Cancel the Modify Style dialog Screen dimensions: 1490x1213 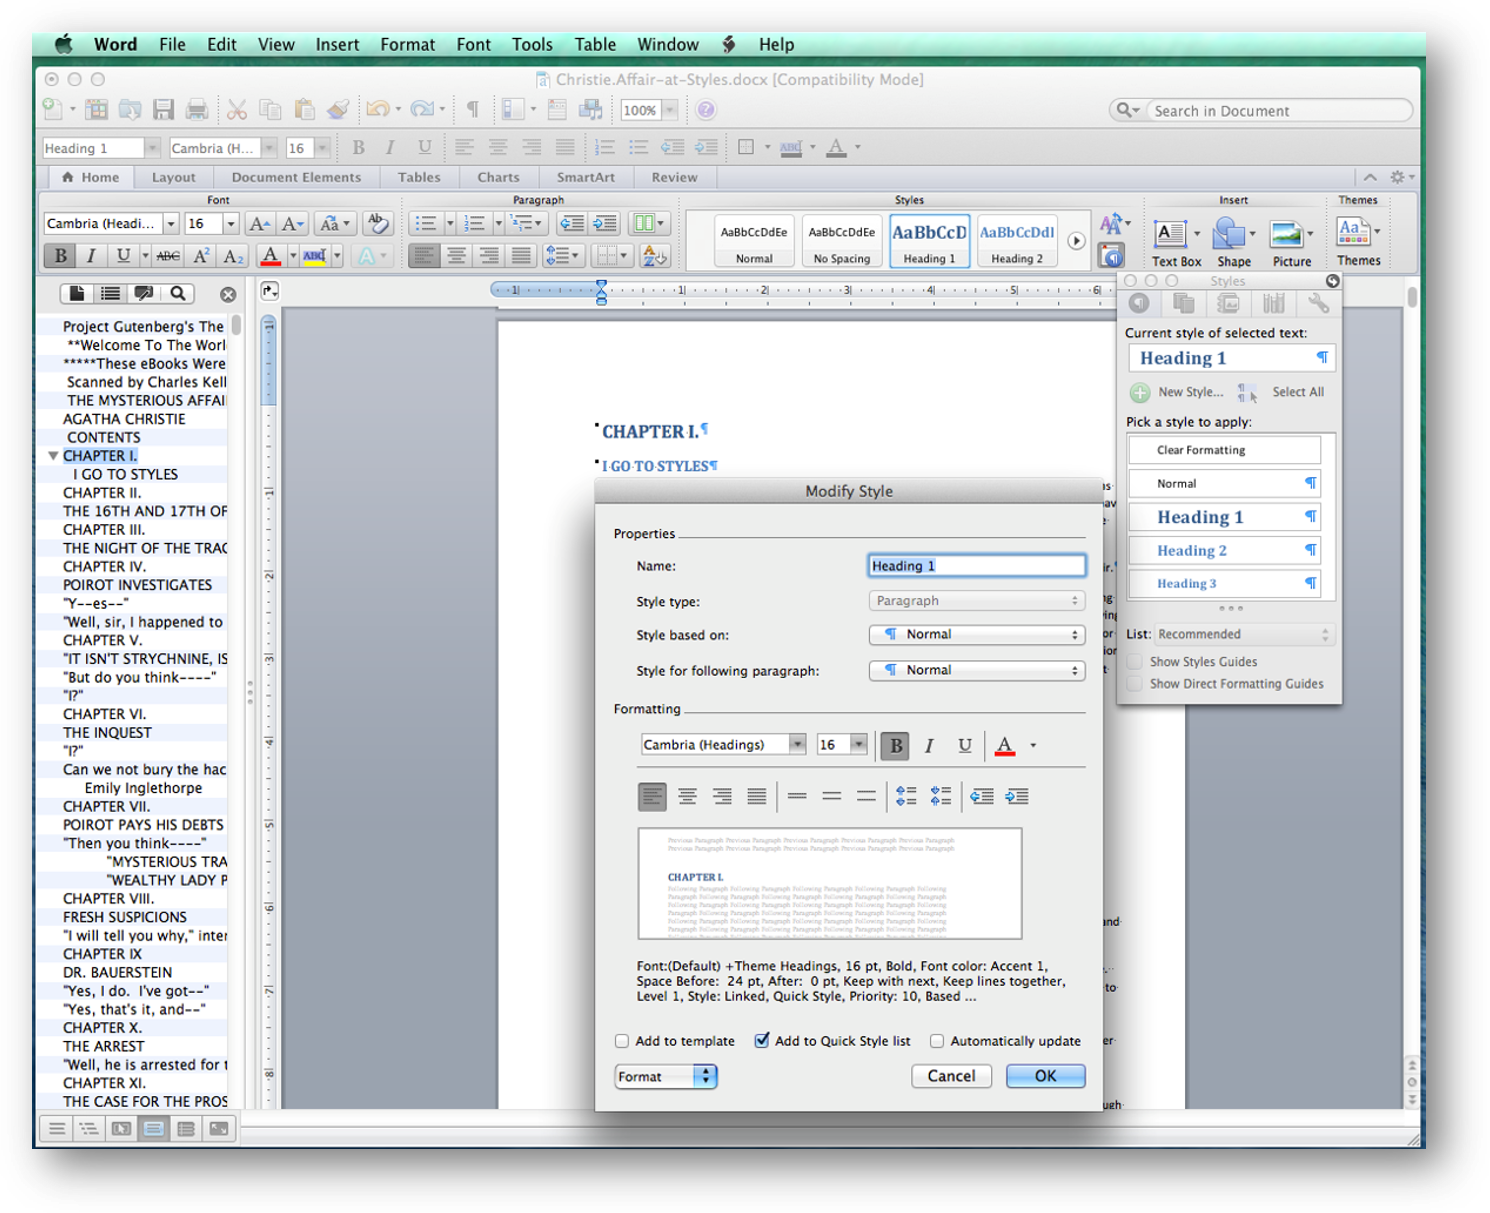point(951,1076)
